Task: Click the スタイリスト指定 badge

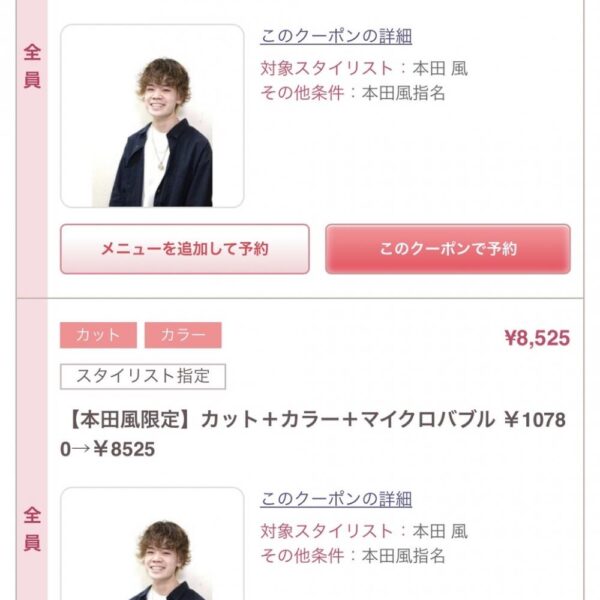Action: coord(143,377)
